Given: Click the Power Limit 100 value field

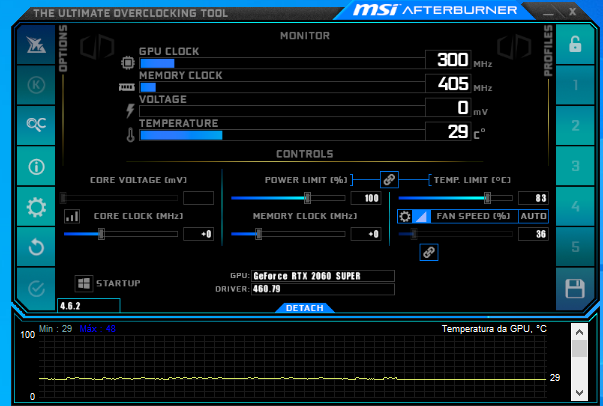Looking at the screenshot, I should [366, 198].
